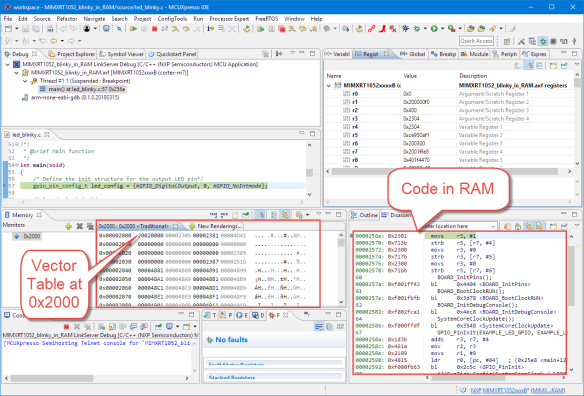Click the black face build icon
584x396 pixels.
coord(87,29)
